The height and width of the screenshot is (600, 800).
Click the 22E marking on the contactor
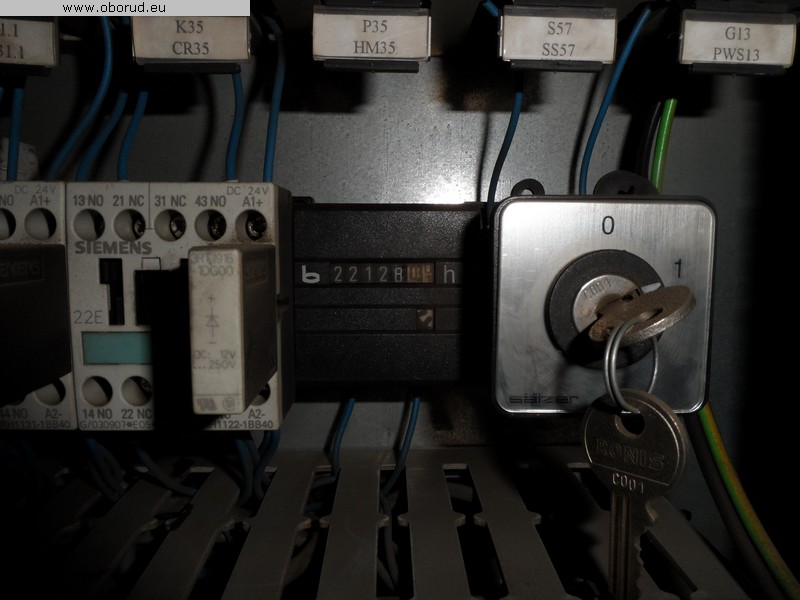(88, 317)
